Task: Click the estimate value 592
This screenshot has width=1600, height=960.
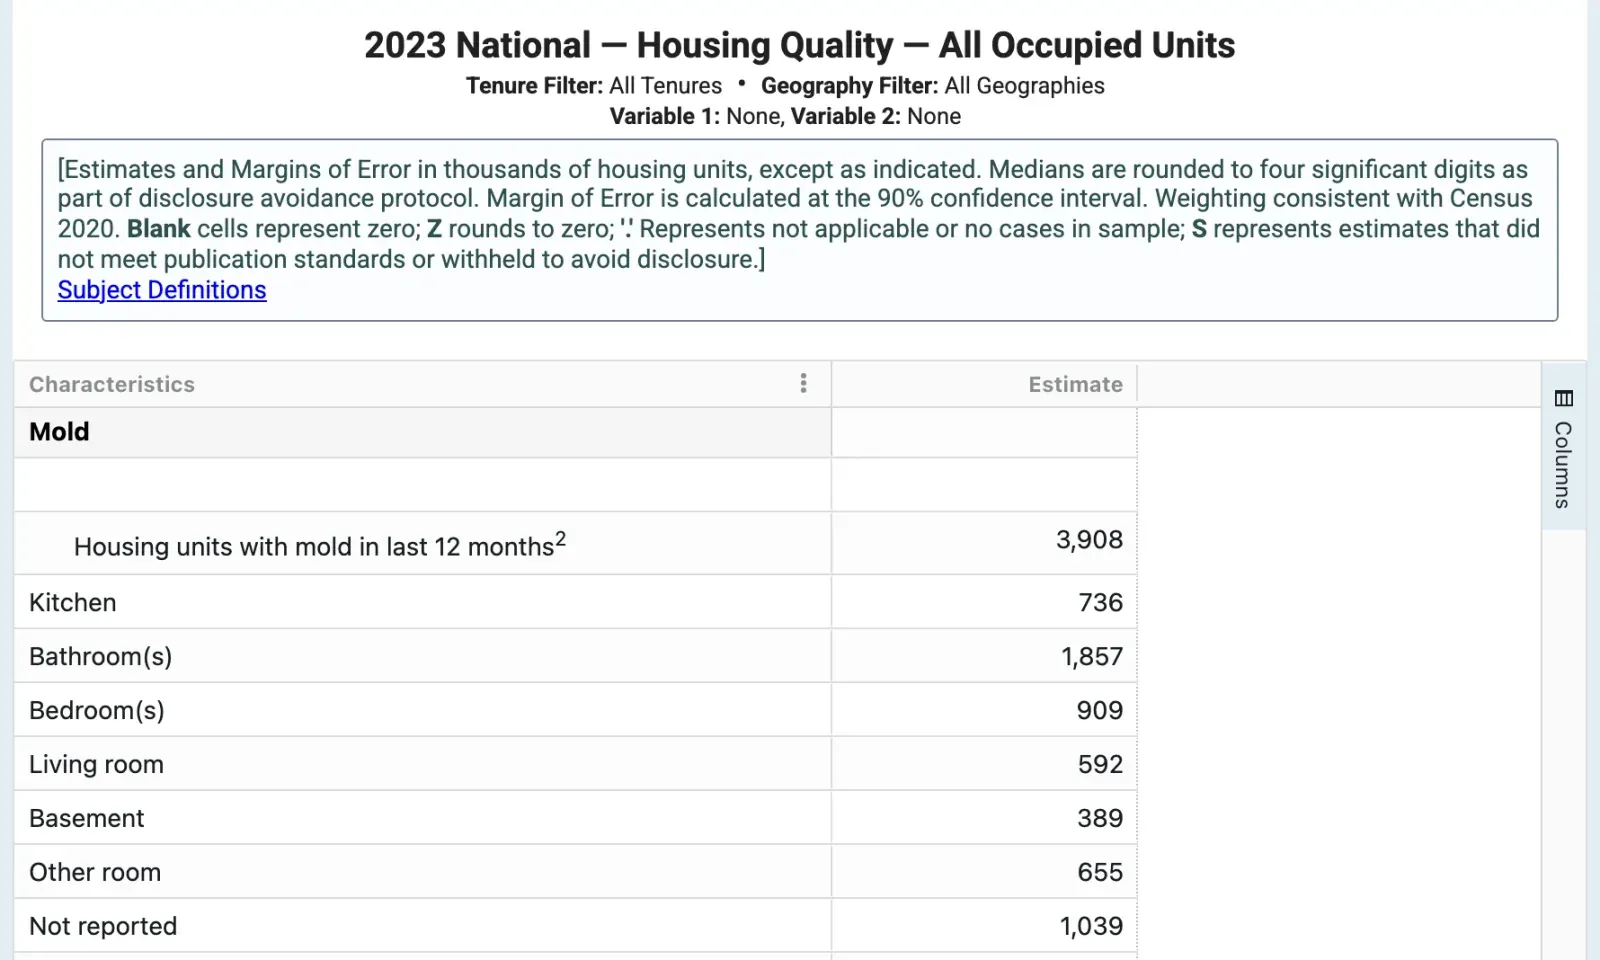Action: coord(1100,765)
